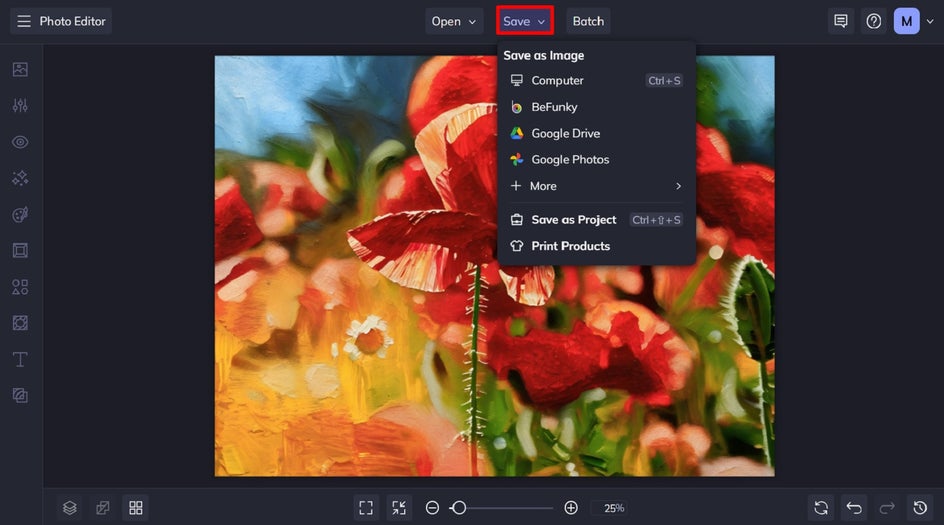
Task: Select the Text tool in sidebar
Action: [20, 359]
